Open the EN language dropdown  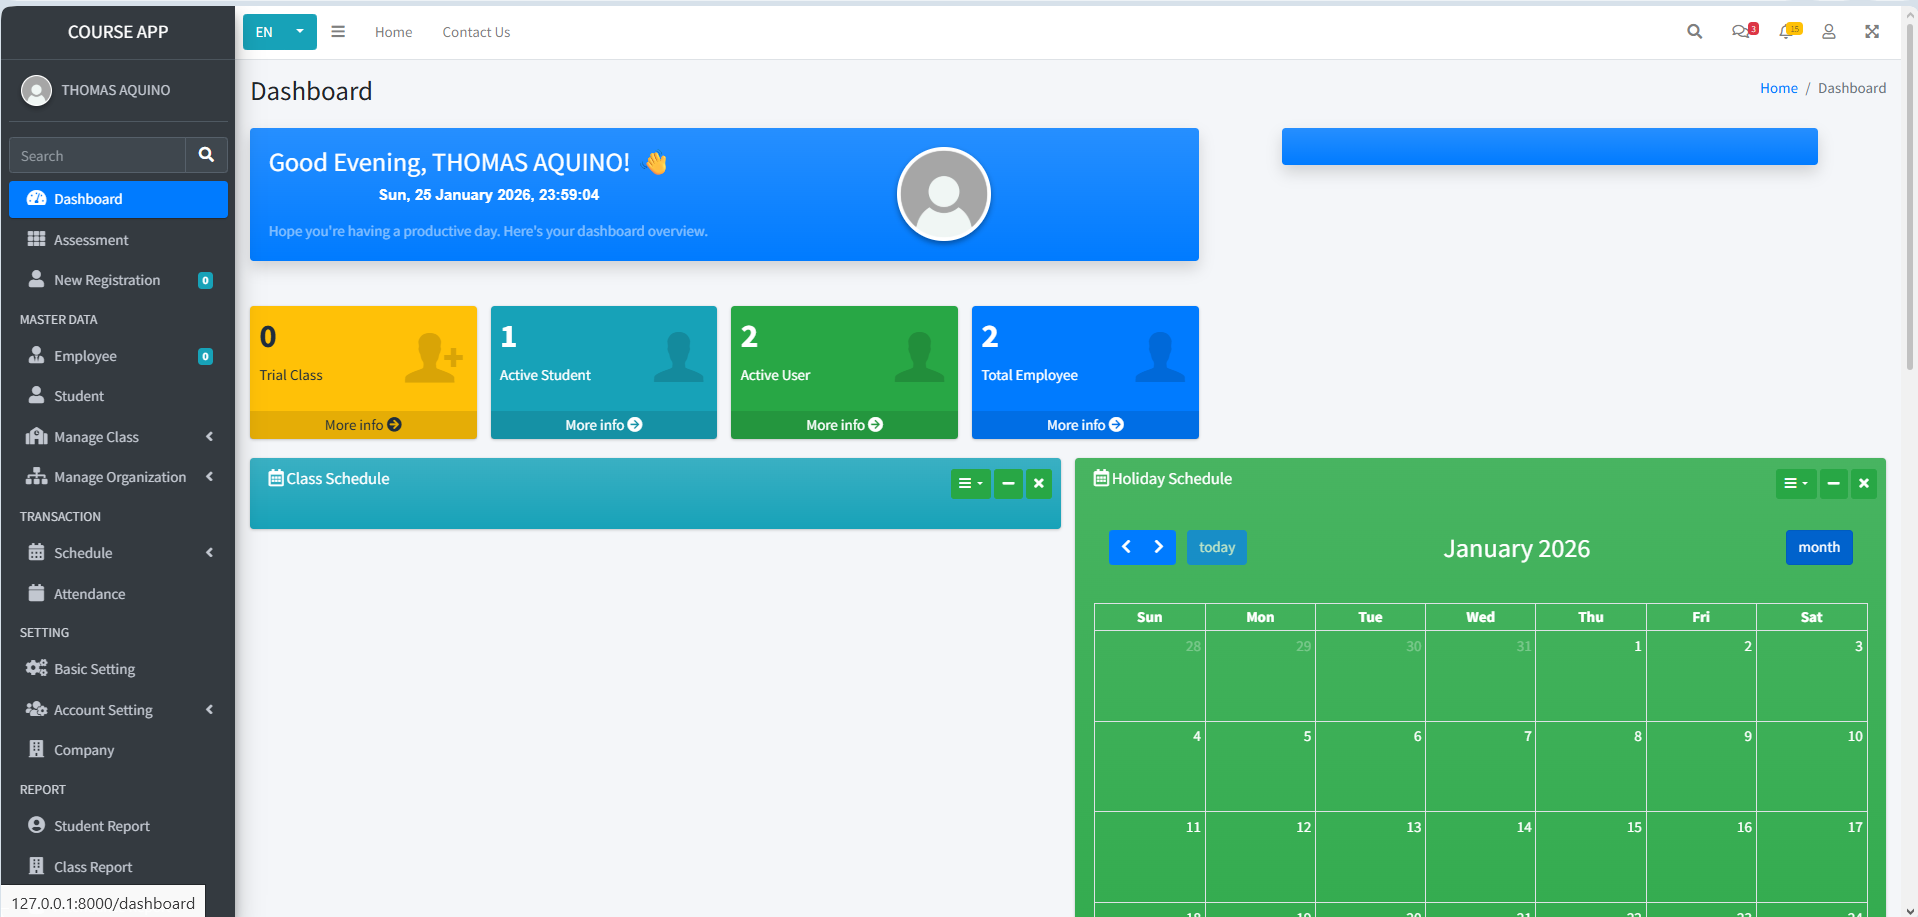[279, 32]
